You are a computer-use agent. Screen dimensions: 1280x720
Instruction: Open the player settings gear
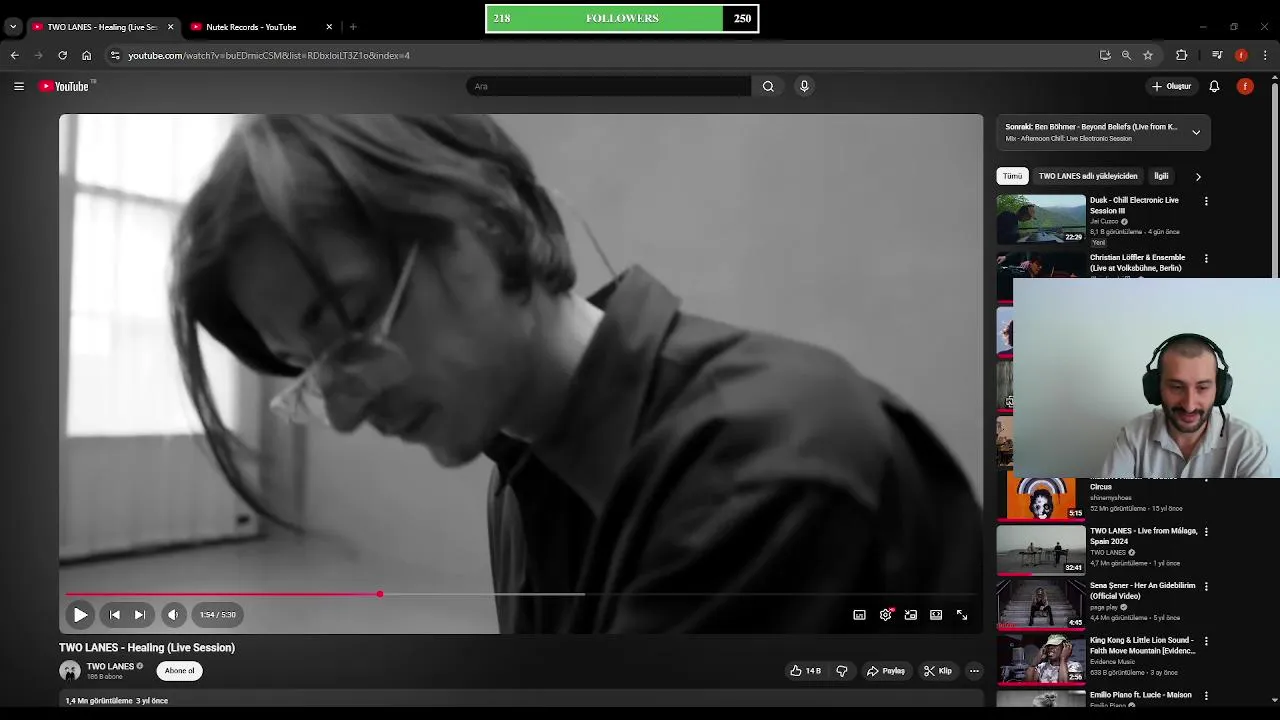[x=885, y=615]
